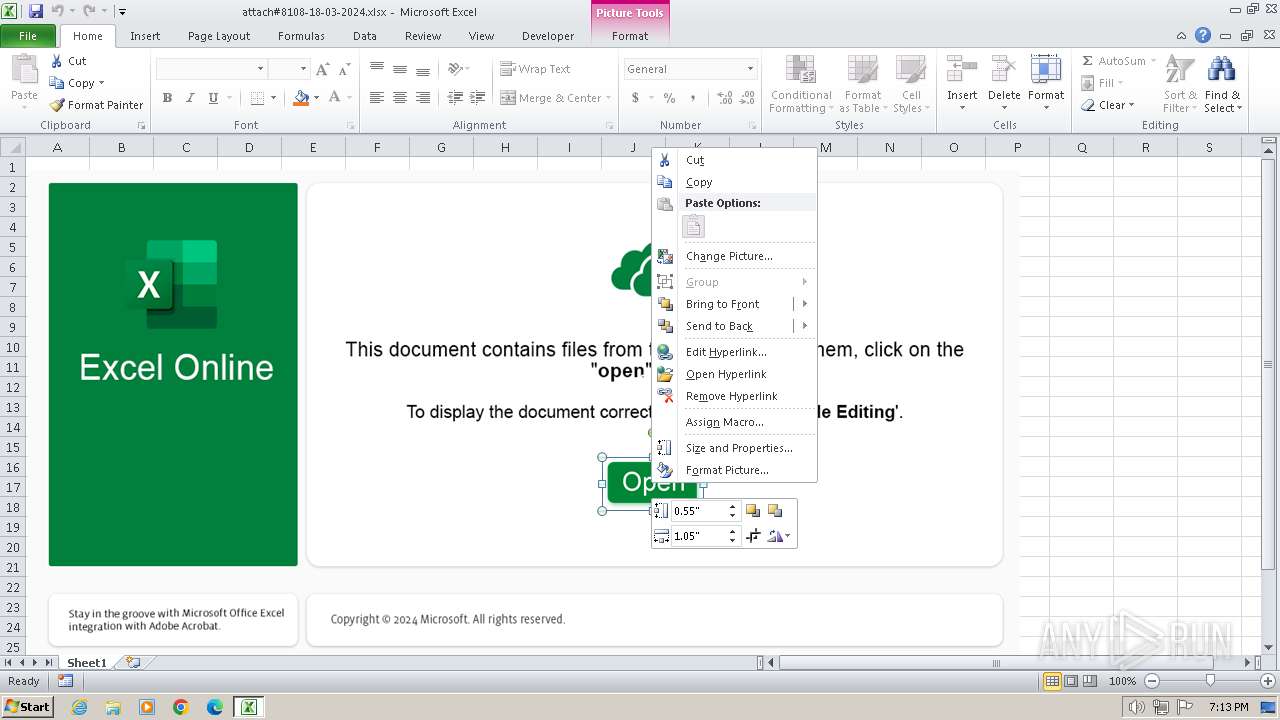Viewport: 1280px width, 720px height.
Task: Click the shape height field 0.55"
Action: pyautogui.click(x=699, y=511)
